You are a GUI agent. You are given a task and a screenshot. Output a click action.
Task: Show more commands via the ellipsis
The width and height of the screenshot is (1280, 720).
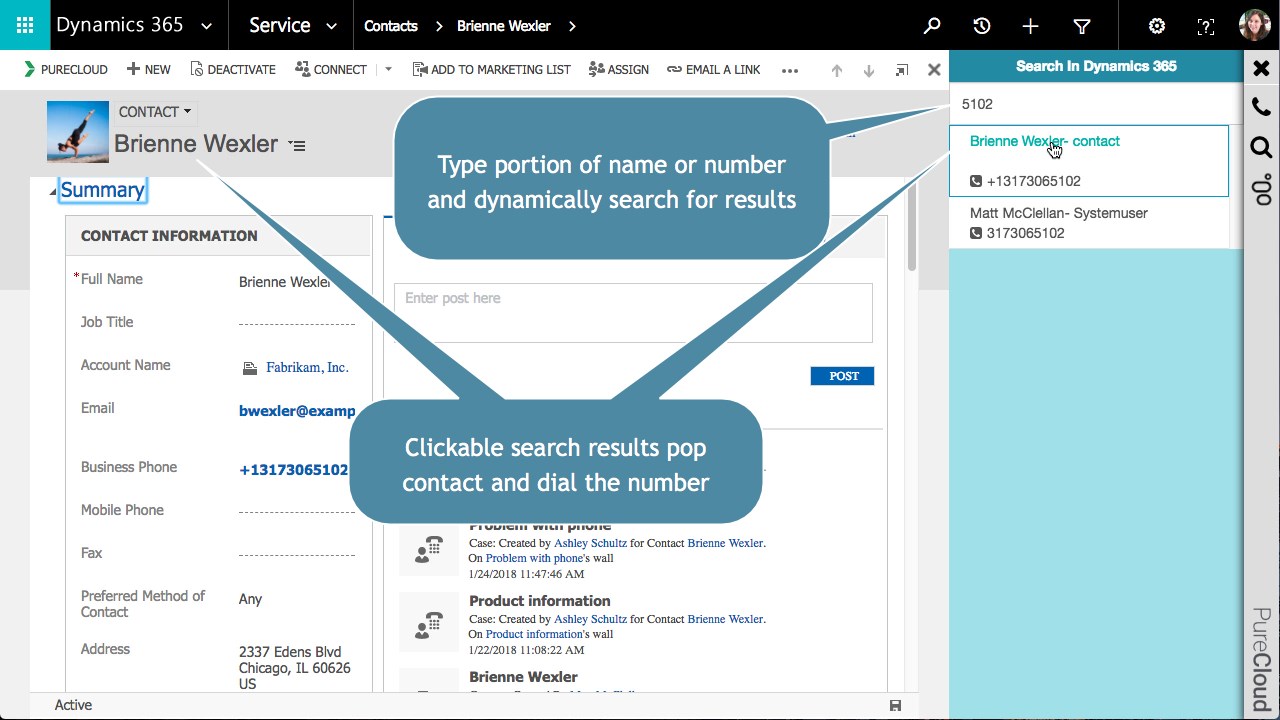click(790, 70)
